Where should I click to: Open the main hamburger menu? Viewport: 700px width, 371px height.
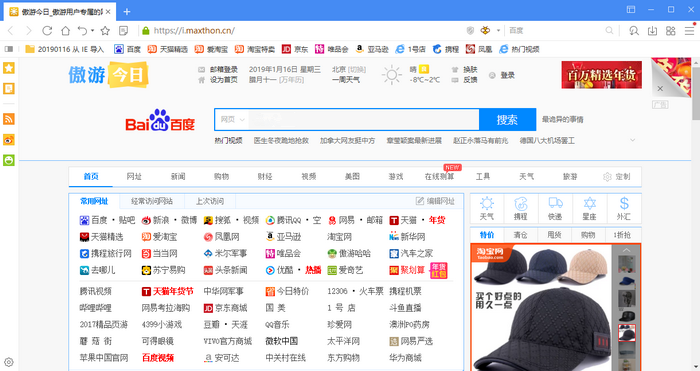[x=689, y=31]
